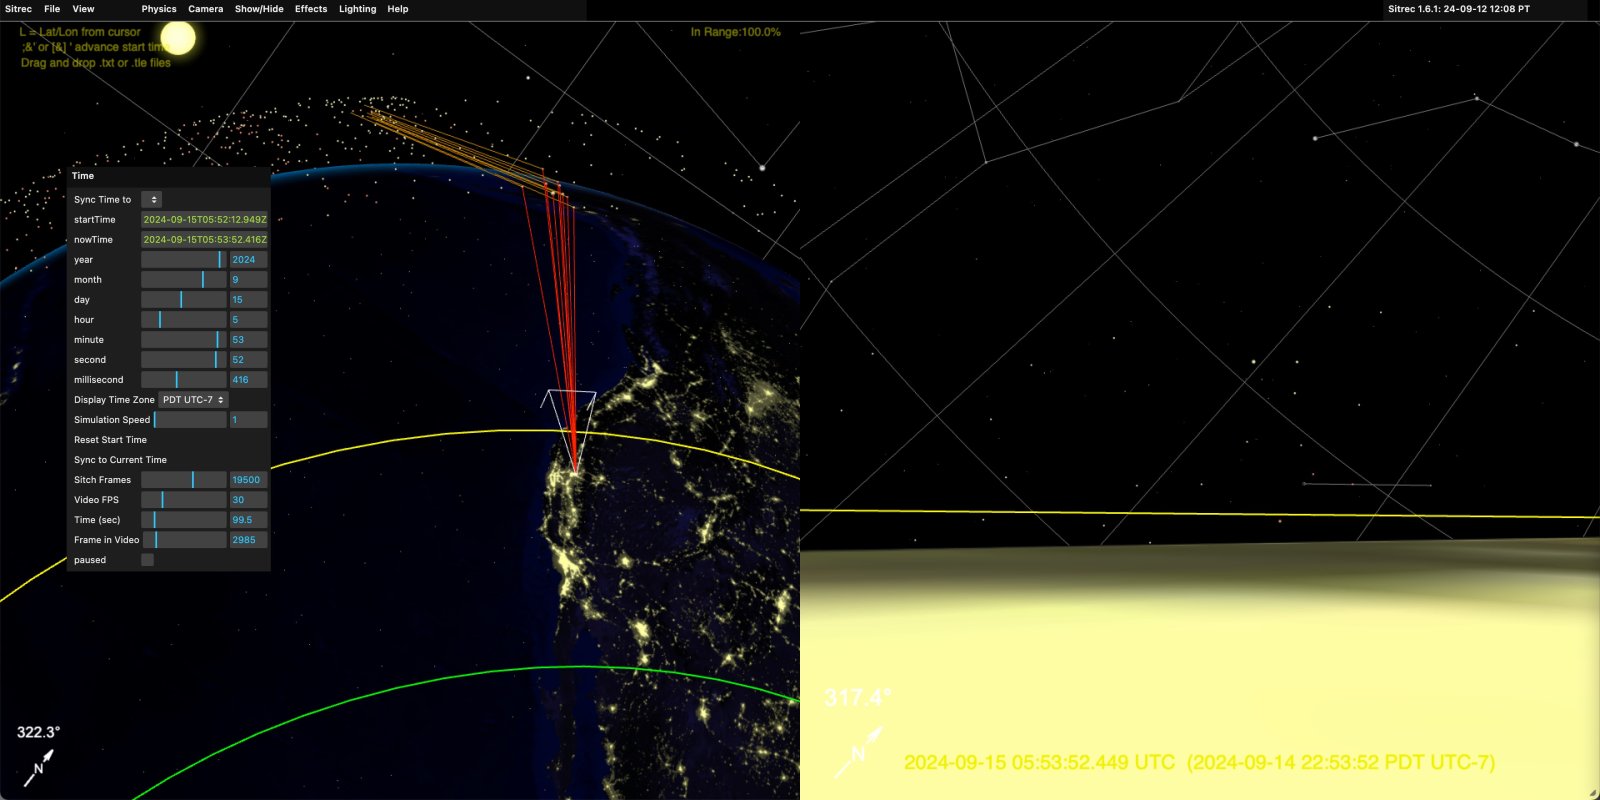Click the north compass arrow in sky view
Image resolution: width=1600 pixels, height=800 pixels.
(860, 752)
